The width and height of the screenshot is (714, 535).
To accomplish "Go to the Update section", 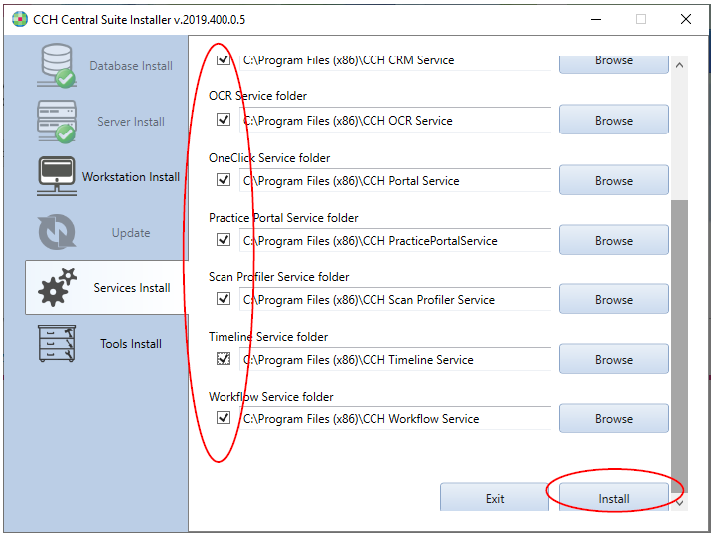I will [106, 232].
